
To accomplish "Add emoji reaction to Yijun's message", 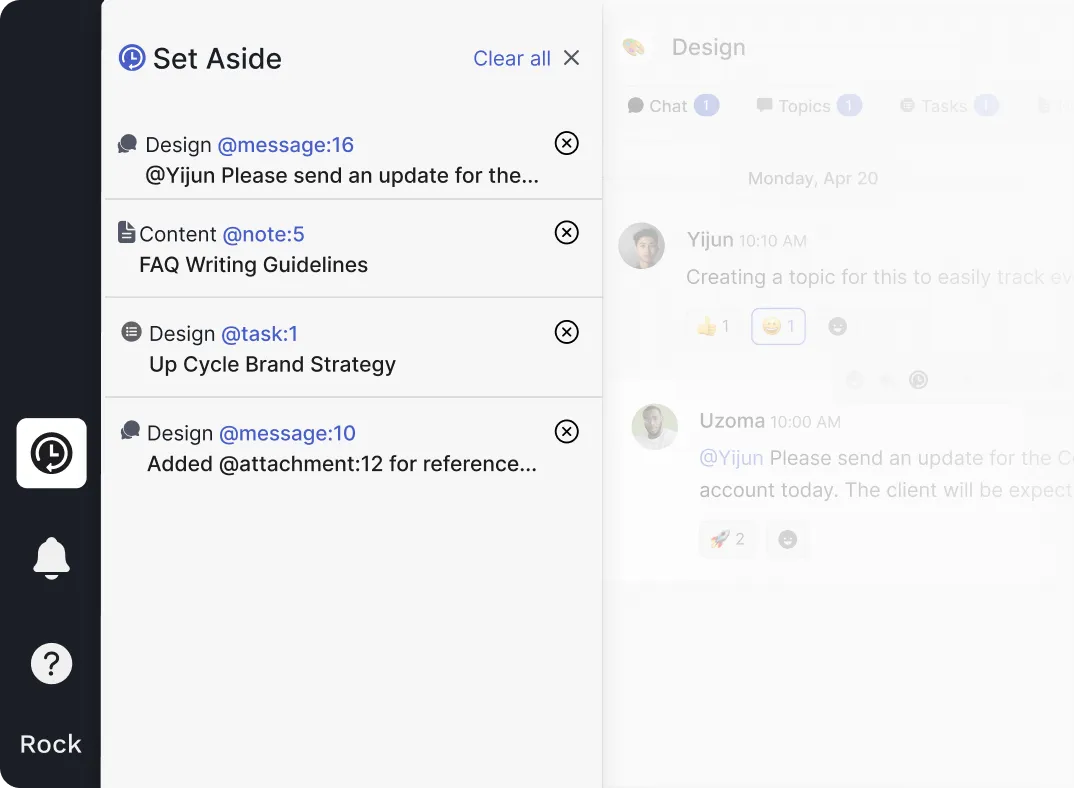I will 838,327.
